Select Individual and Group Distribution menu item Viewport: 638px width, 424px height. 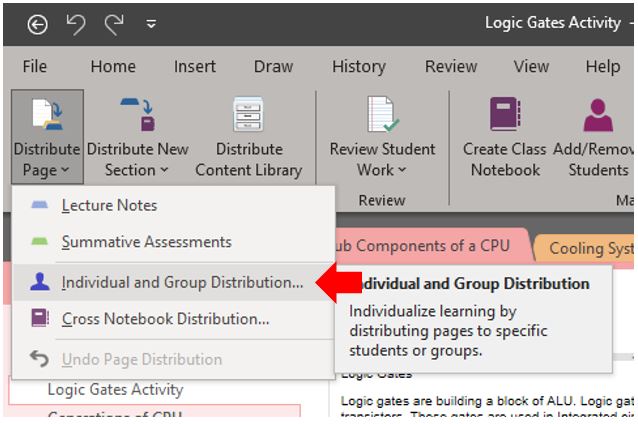coord(173,282)
